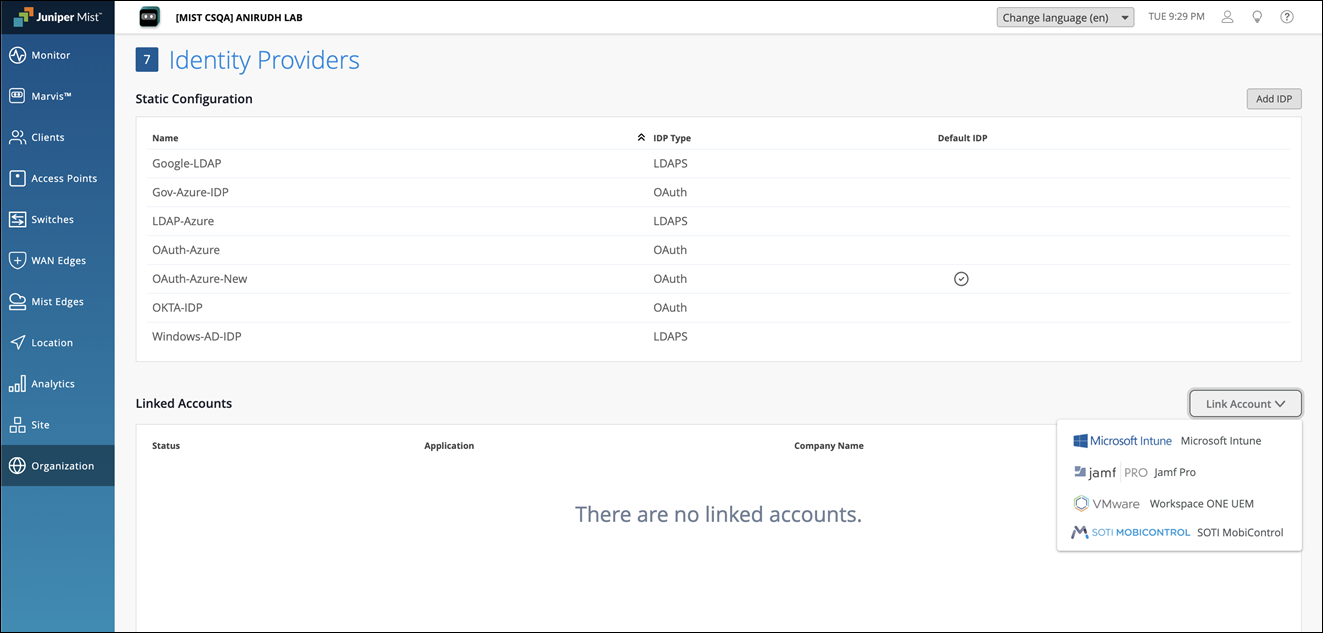The image size is (1323, 633).
Task: Click the Clients people icon
Action: [x=17, y=137]
